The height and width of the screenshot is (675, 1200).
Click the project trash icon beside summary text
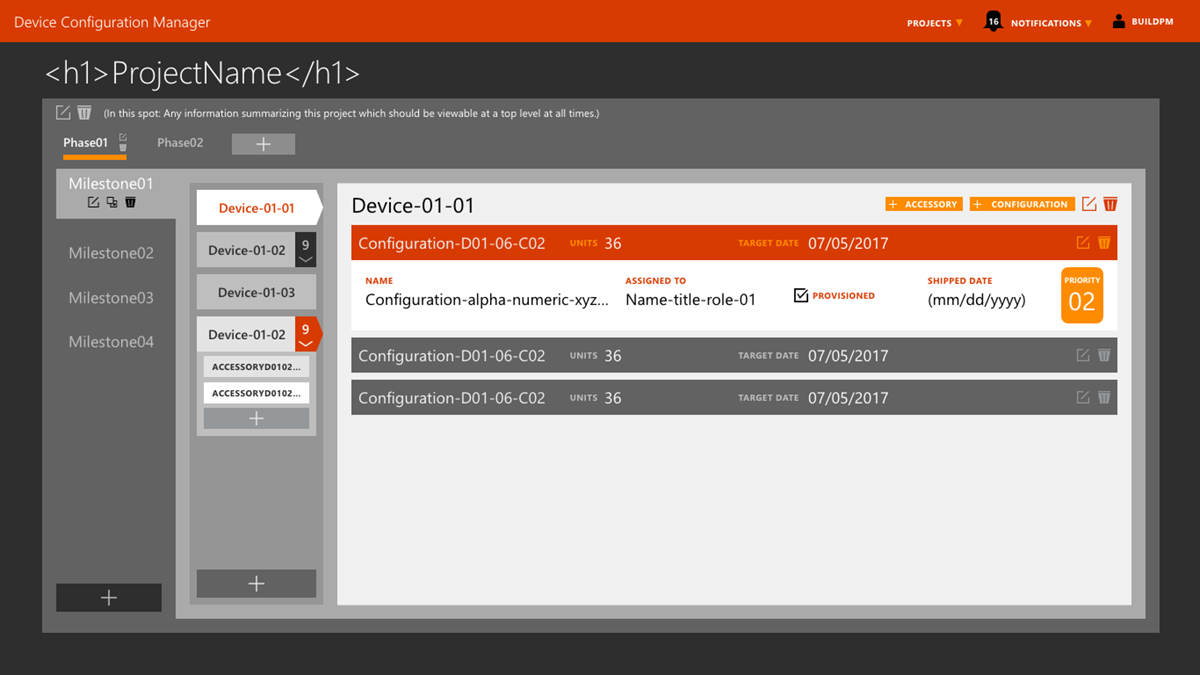tap(84, 113)
